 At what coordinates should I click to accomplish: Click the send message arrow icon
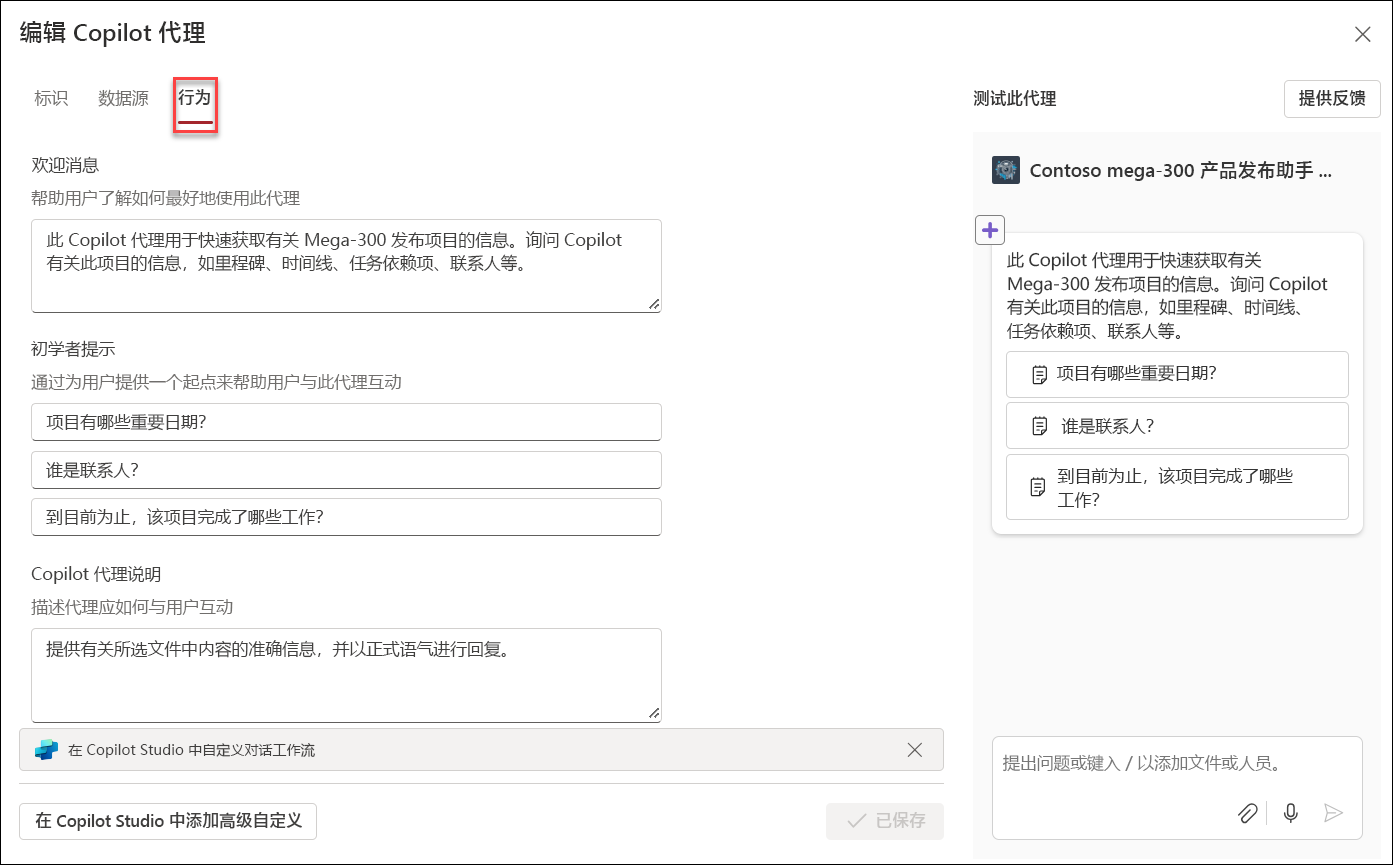click(x=1333, y=813)
